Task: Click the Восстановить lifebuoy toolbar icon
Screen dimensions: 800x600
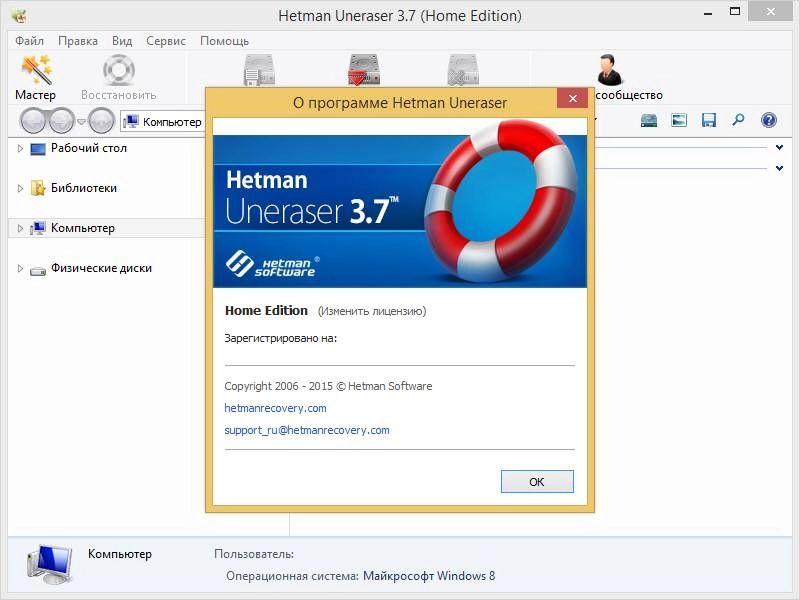Action: 118,70
